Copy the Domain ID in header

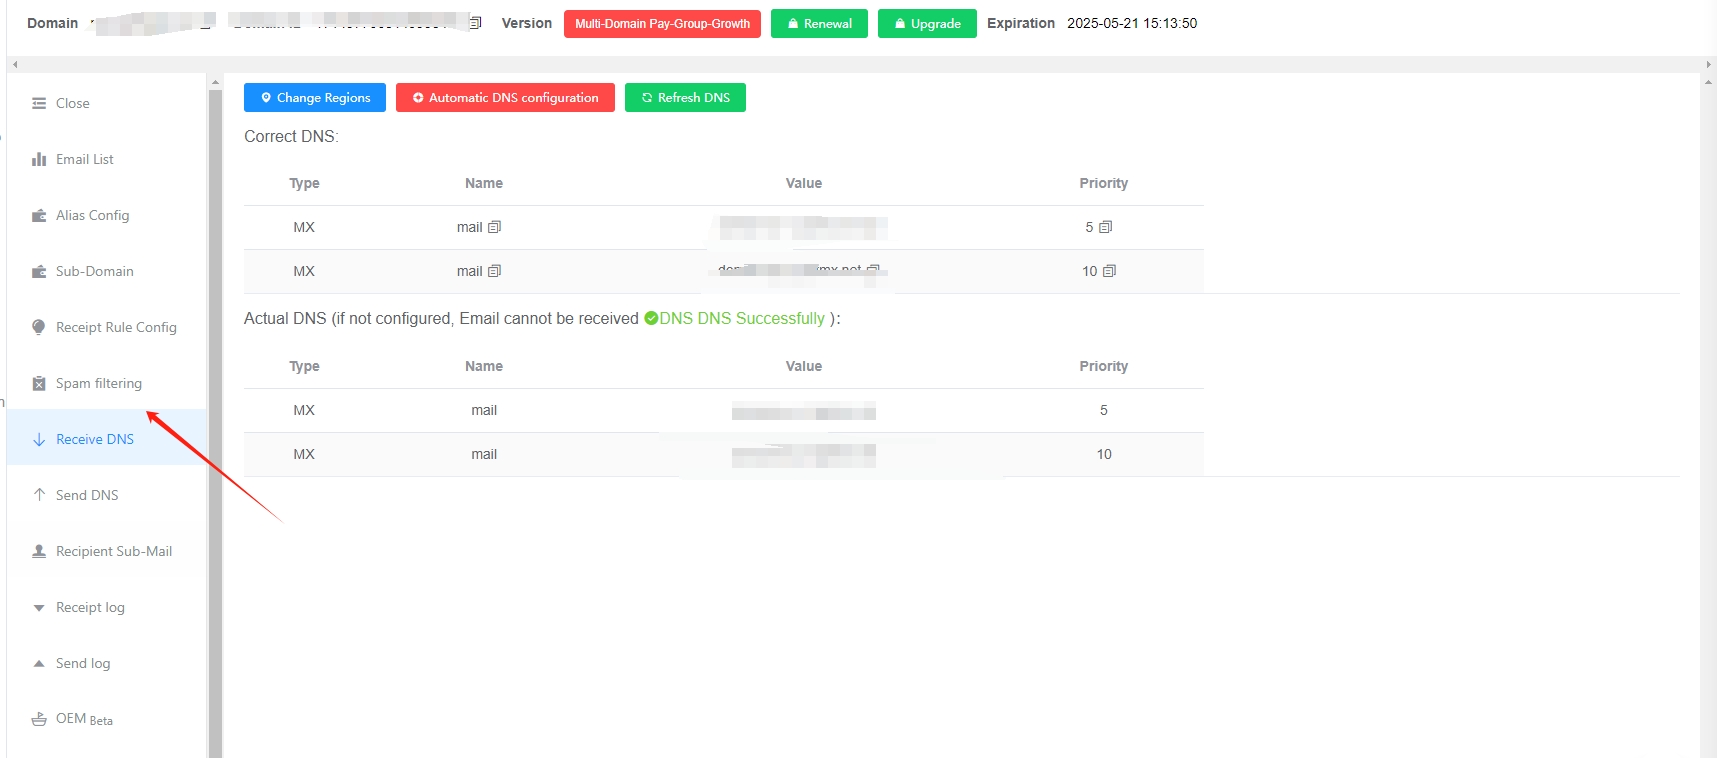tap(476, 23)
